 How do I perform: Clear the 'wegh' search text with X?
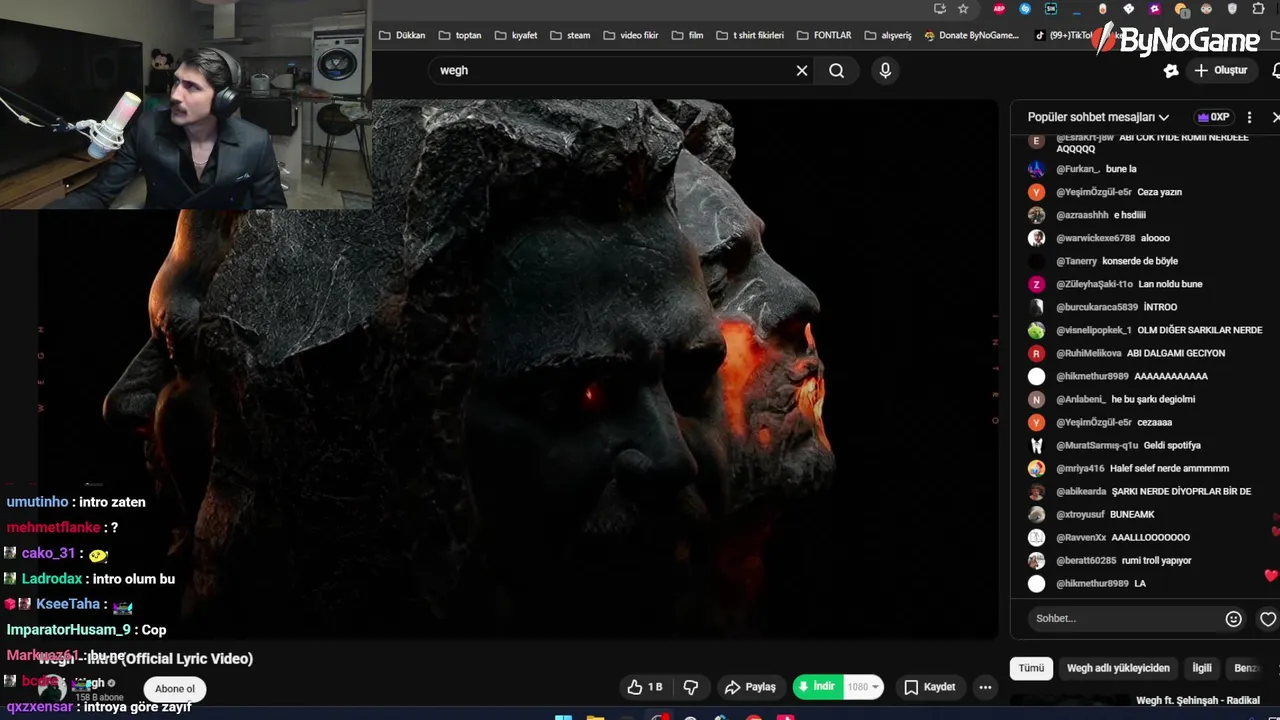[801, 70]
